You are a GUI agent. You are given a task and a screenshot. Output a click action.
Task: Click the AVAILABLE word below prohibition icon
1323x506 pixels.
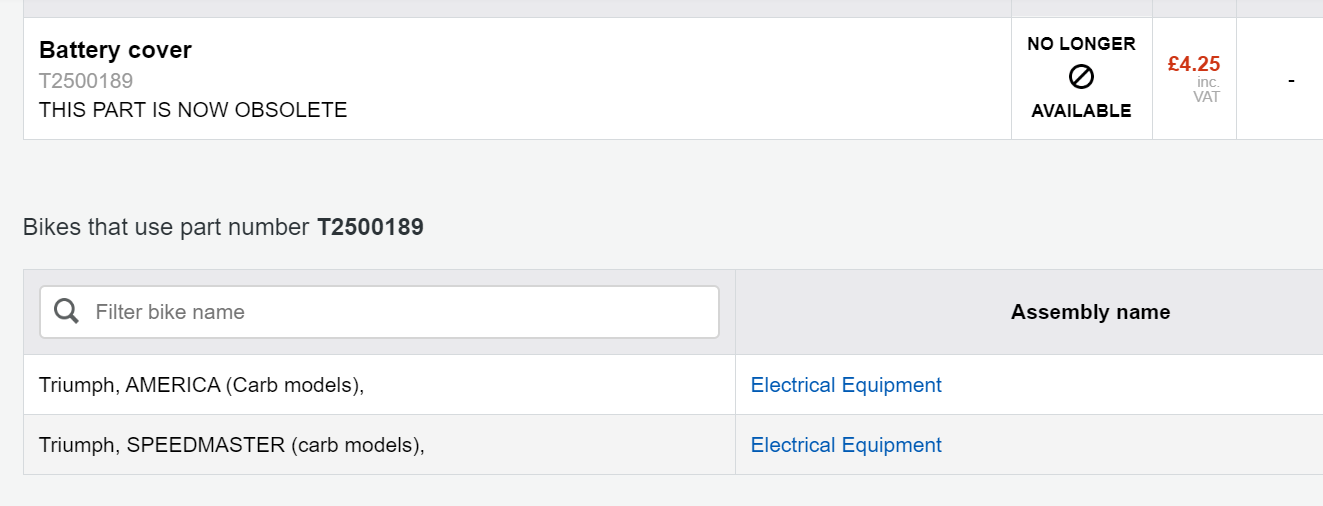pos(1081,111)
